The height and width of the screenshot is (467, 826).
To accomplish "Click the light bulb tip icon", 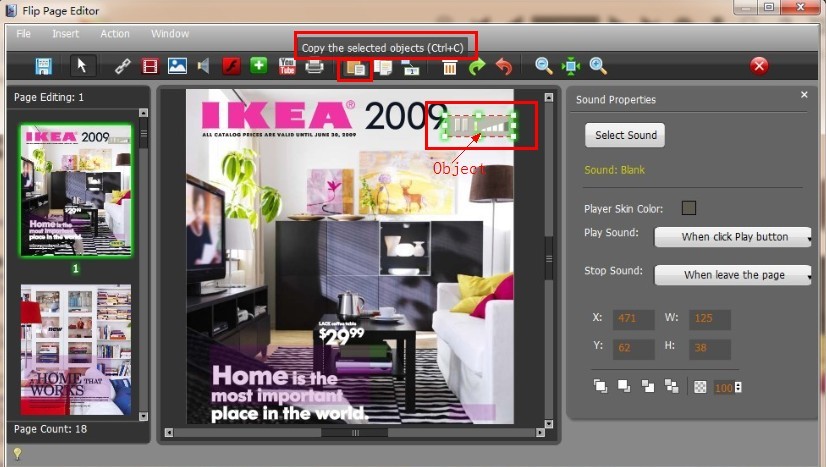I will click(x=17, y=454).
